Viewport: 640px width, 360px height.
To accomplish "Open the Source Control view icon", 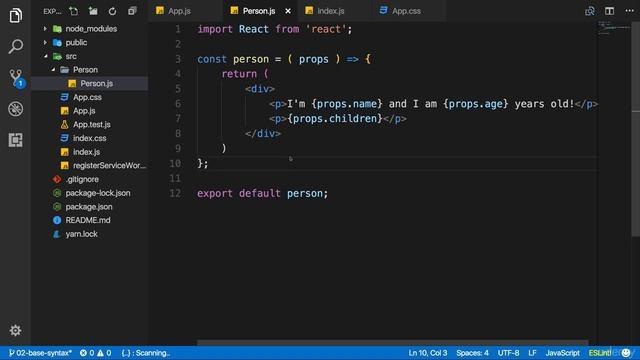I will [x=16, y=78].
